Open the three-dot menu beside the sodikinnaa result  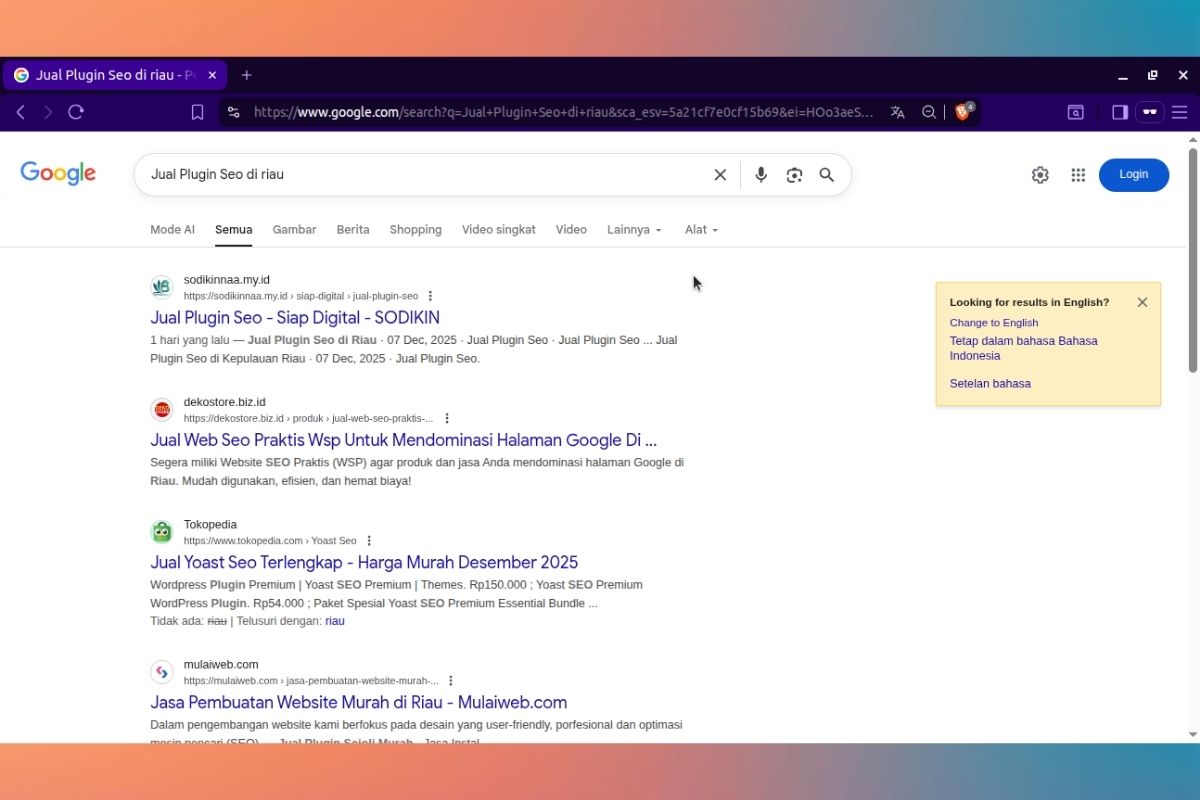[430, 295]
